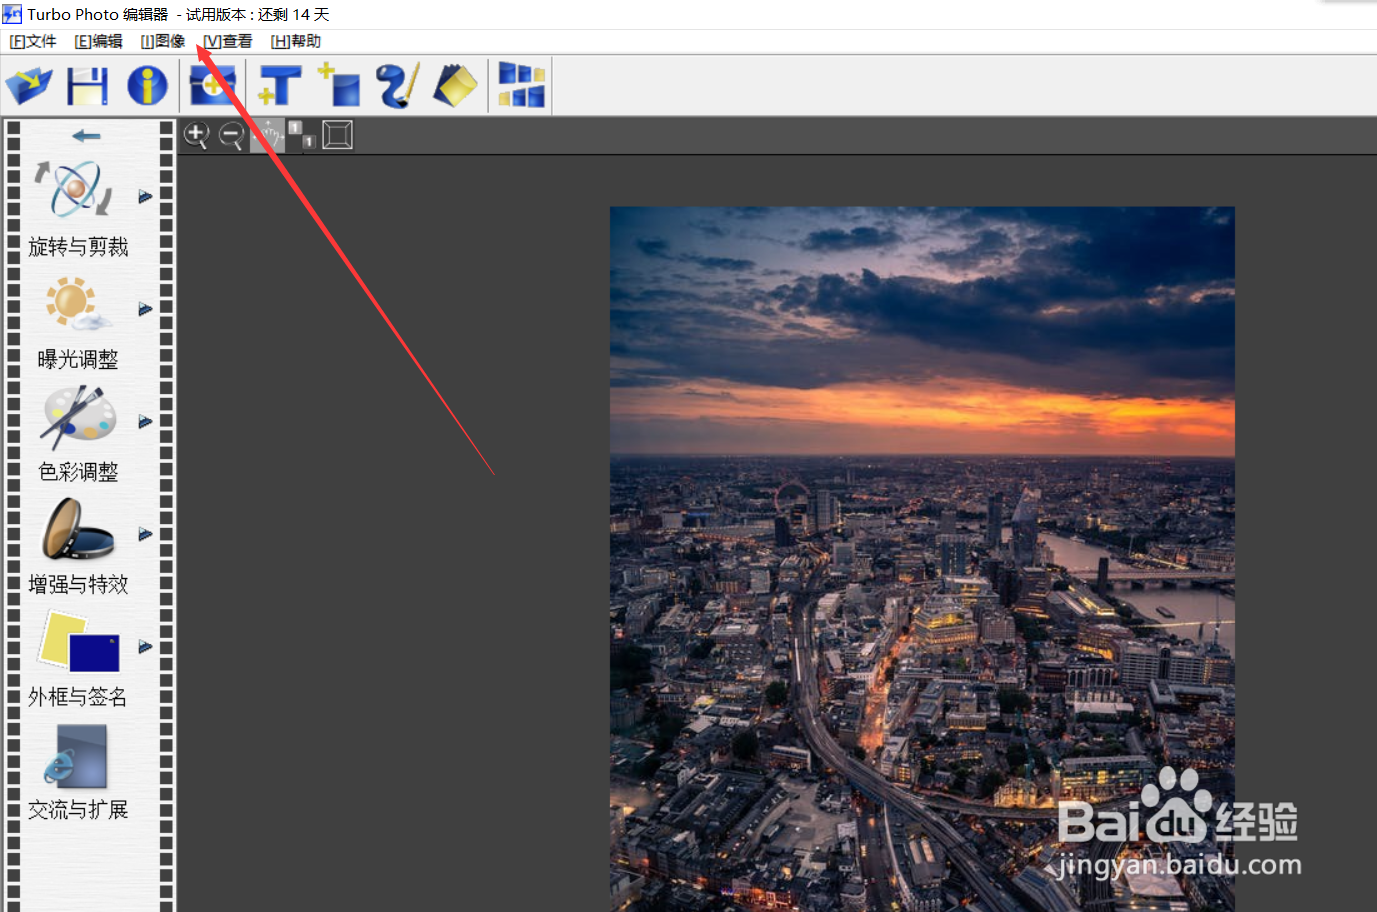Open the [H]帮助 menu
Image resolution: width=1377 pixels, height=912 pixels.
(x=296, y=41)
